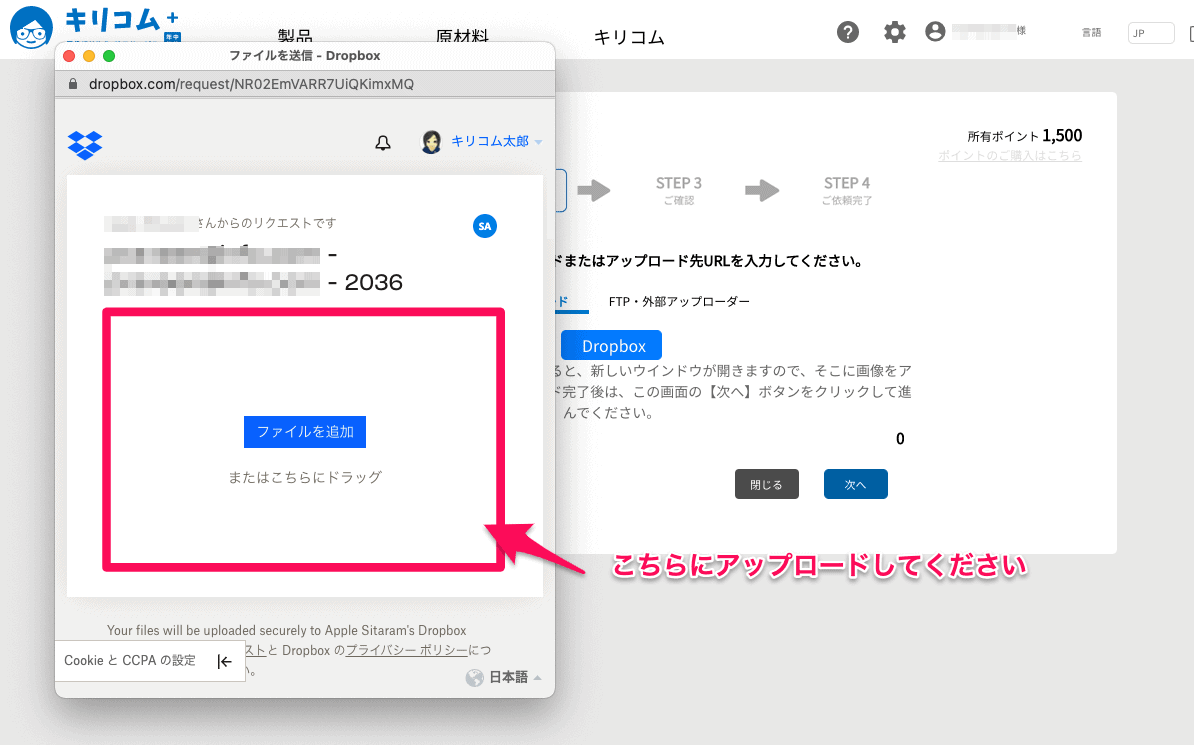Open the 原材料 menu
Viewport: 1194px width, 745px height.
pos(462,36)
